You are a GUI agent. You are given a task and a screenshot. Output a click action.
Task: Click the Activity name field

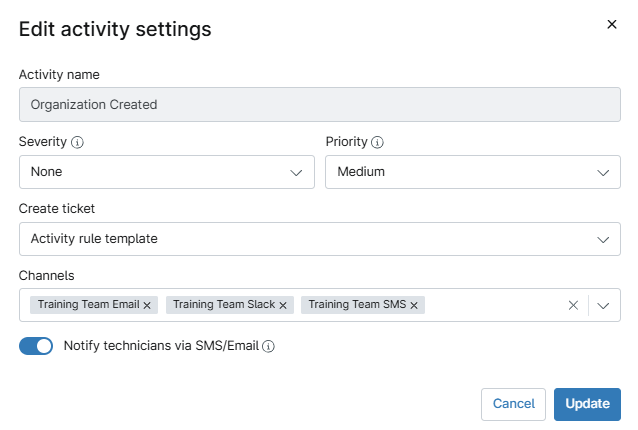pos(320,104)
